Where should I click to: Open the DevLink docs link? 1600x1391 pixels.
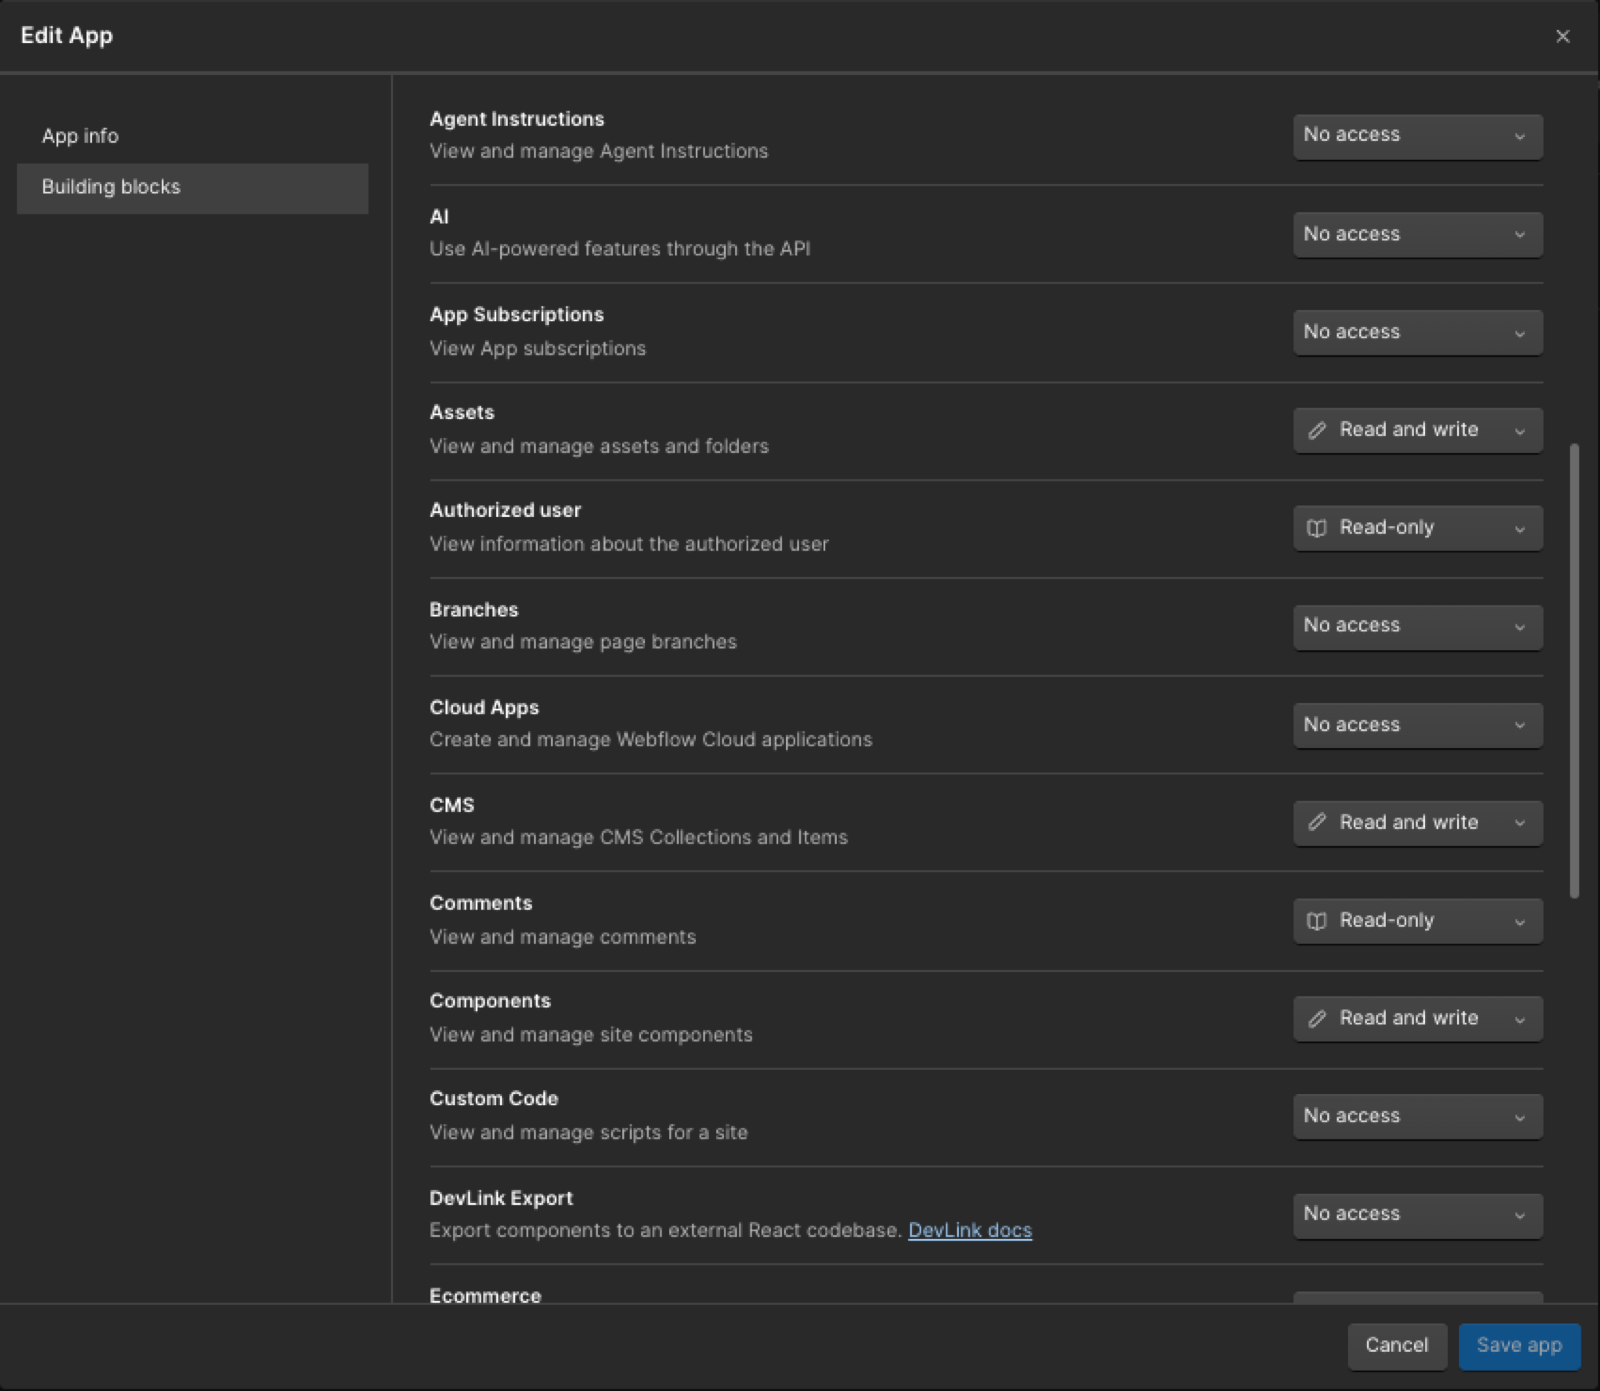[969, 1230]
